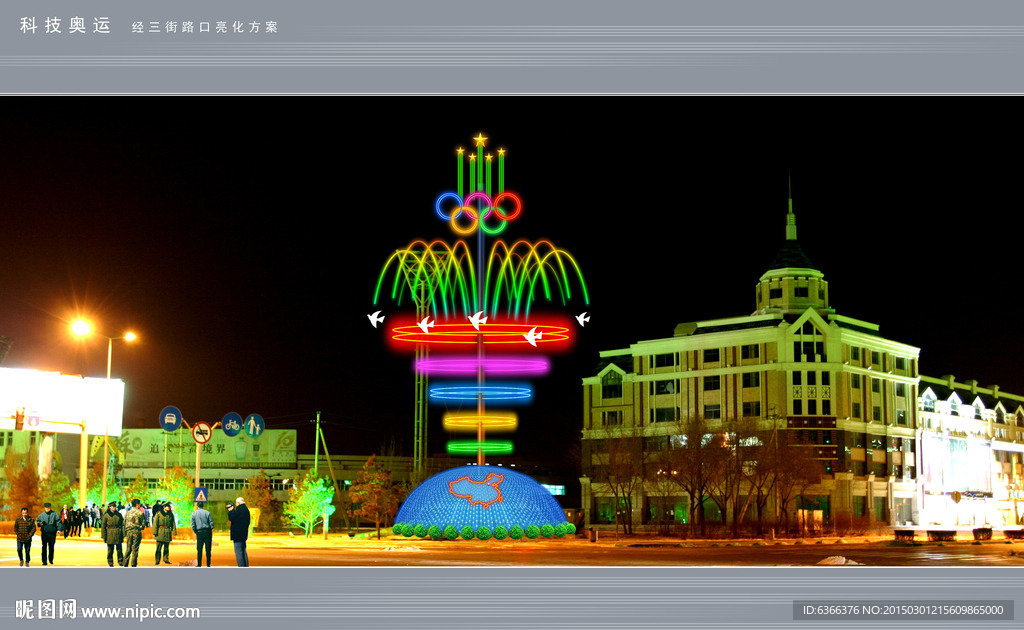Select the magenta neon ring

coord(481,366)
